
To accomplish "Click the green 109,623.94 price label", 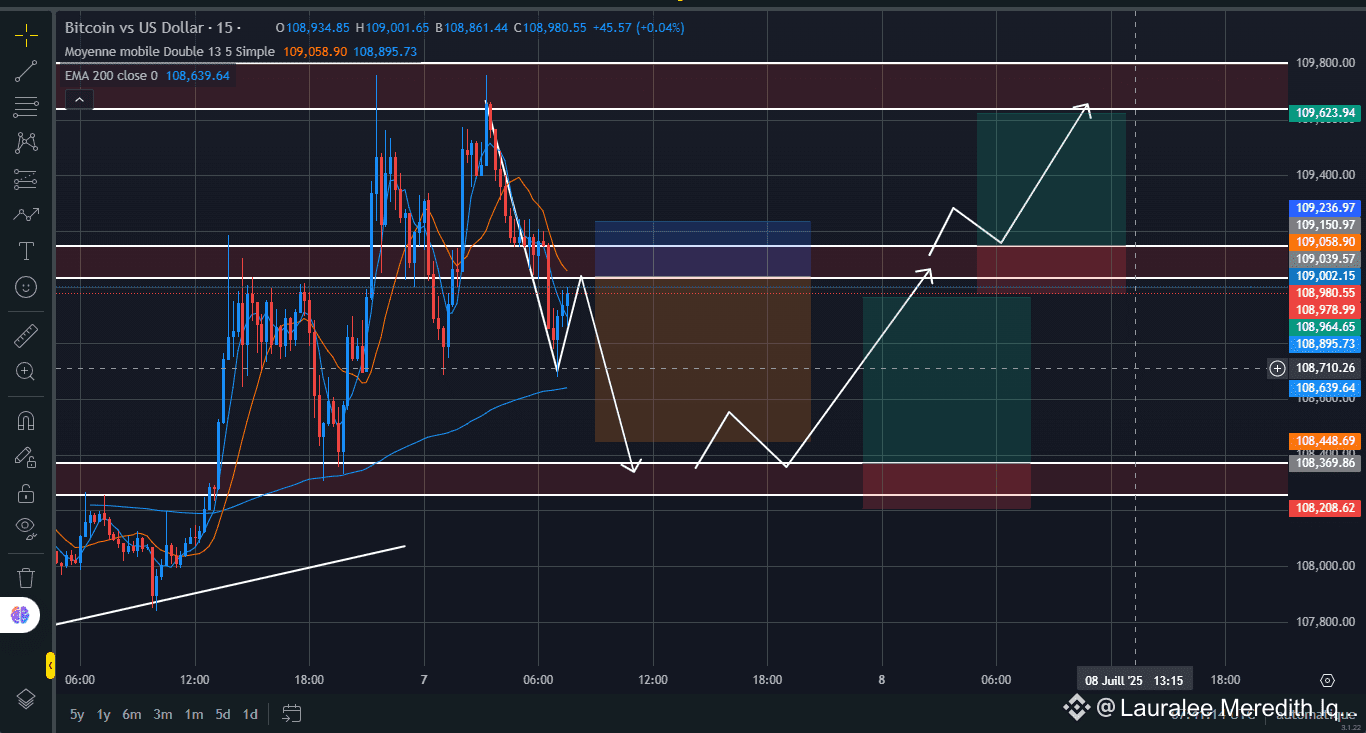I will point(1326,113).
